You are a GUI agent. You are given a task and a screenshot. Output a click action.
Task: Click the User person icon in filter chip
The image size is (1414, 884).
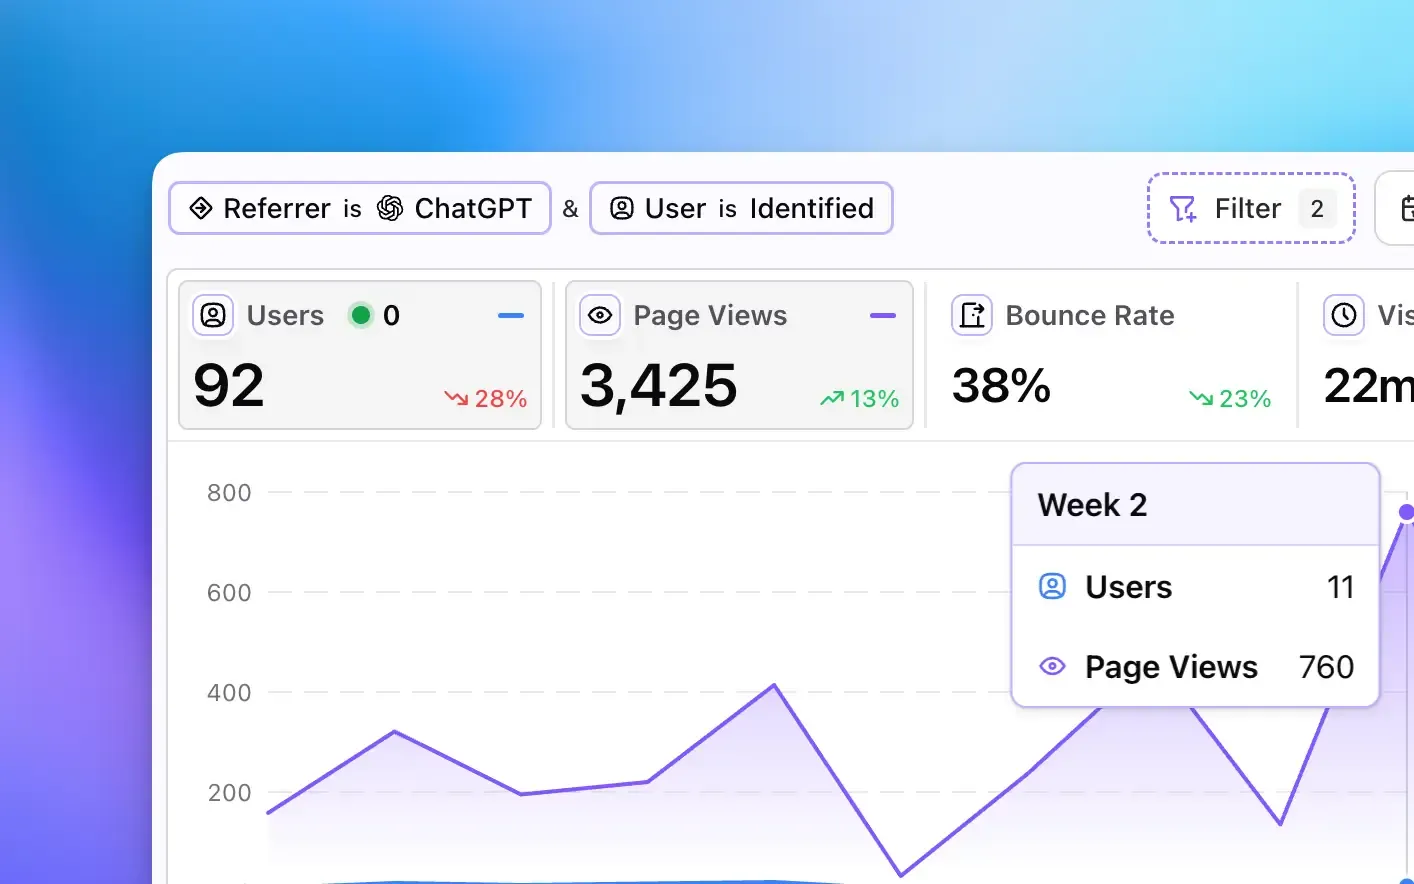622,208
